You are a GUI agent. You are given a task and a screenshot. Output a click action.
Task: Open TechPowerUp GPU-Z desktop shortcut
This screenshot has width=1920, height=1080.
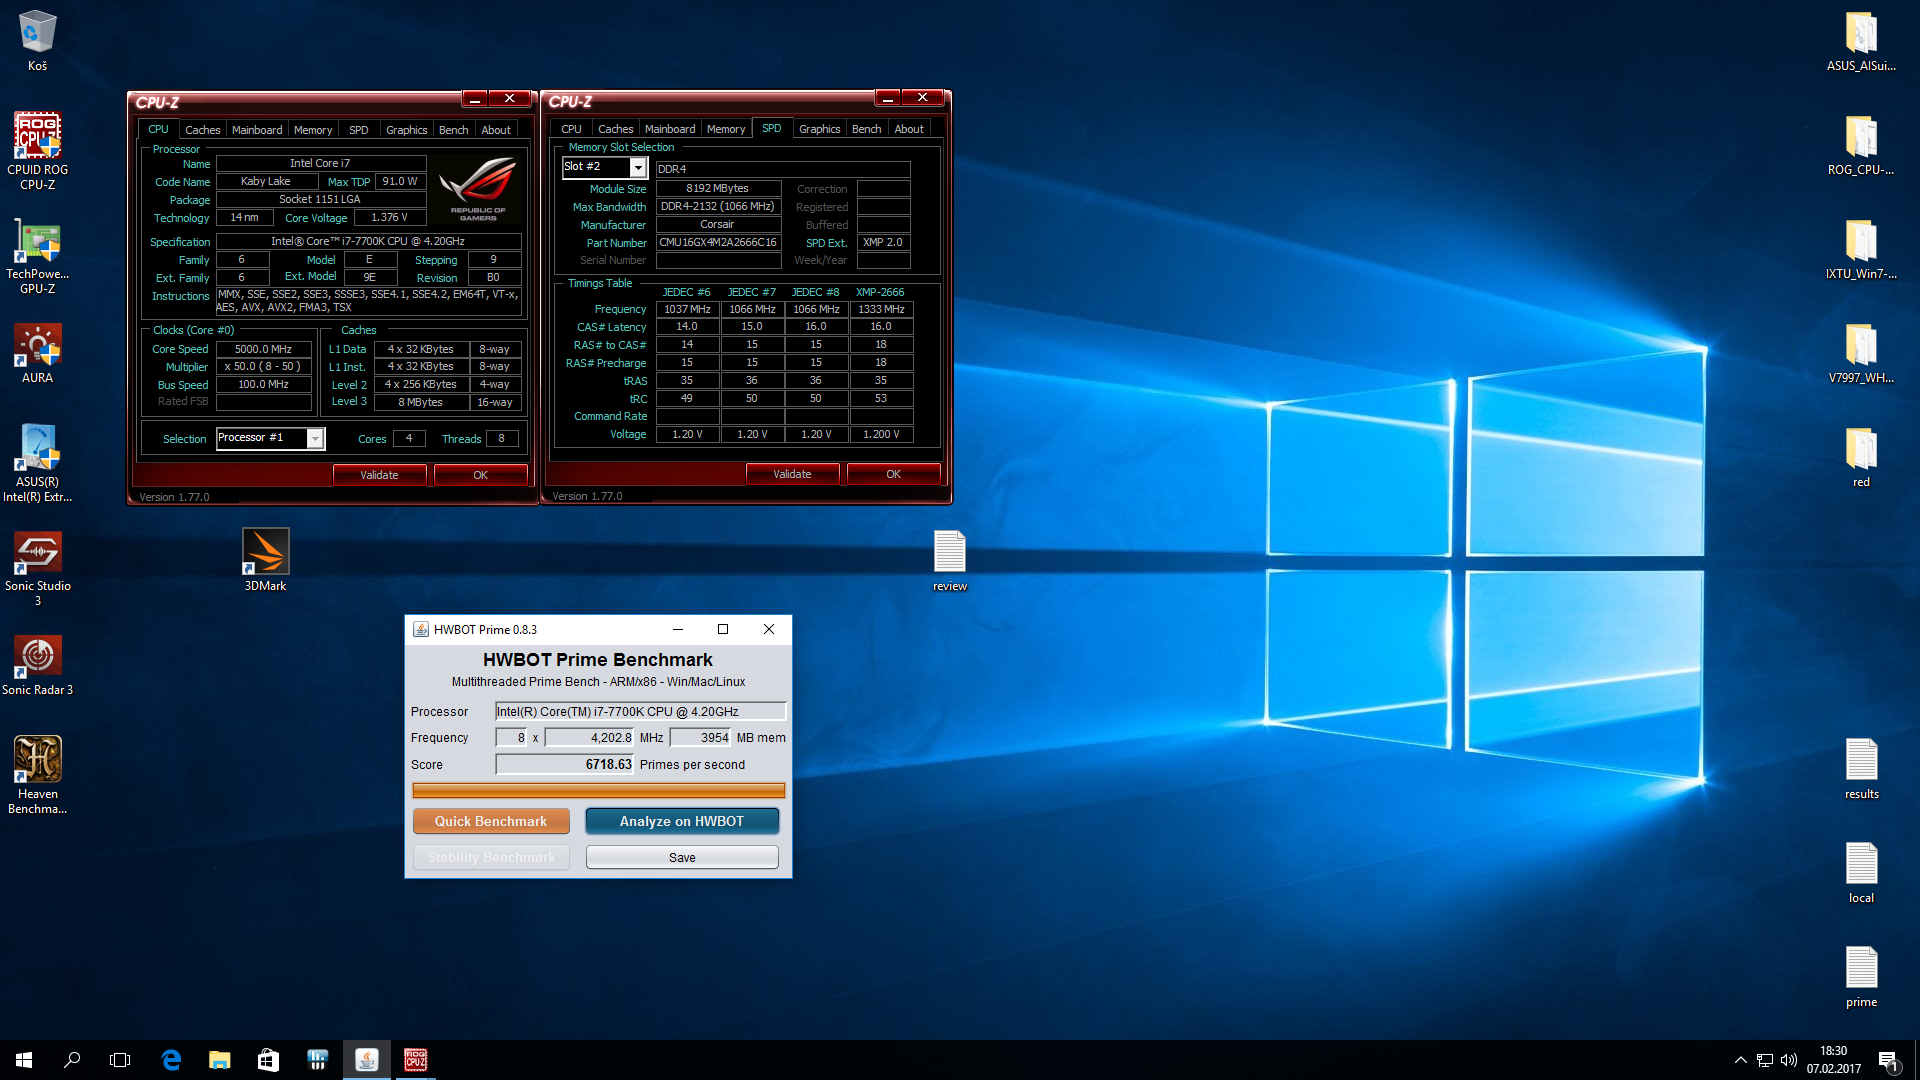[x=37, y=255]
